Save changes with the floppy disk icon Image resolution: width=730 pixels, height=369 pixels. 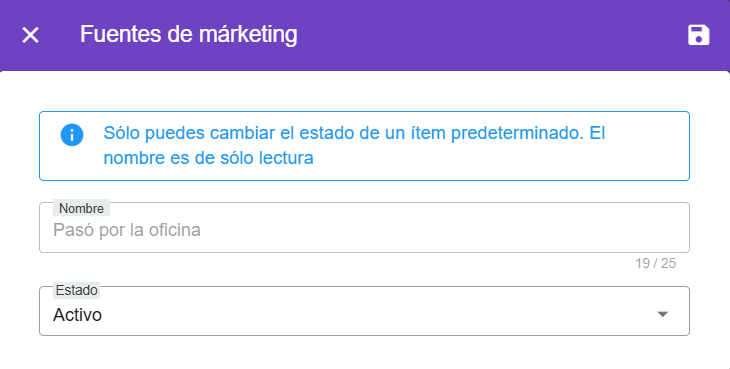[x=698, y=35]
